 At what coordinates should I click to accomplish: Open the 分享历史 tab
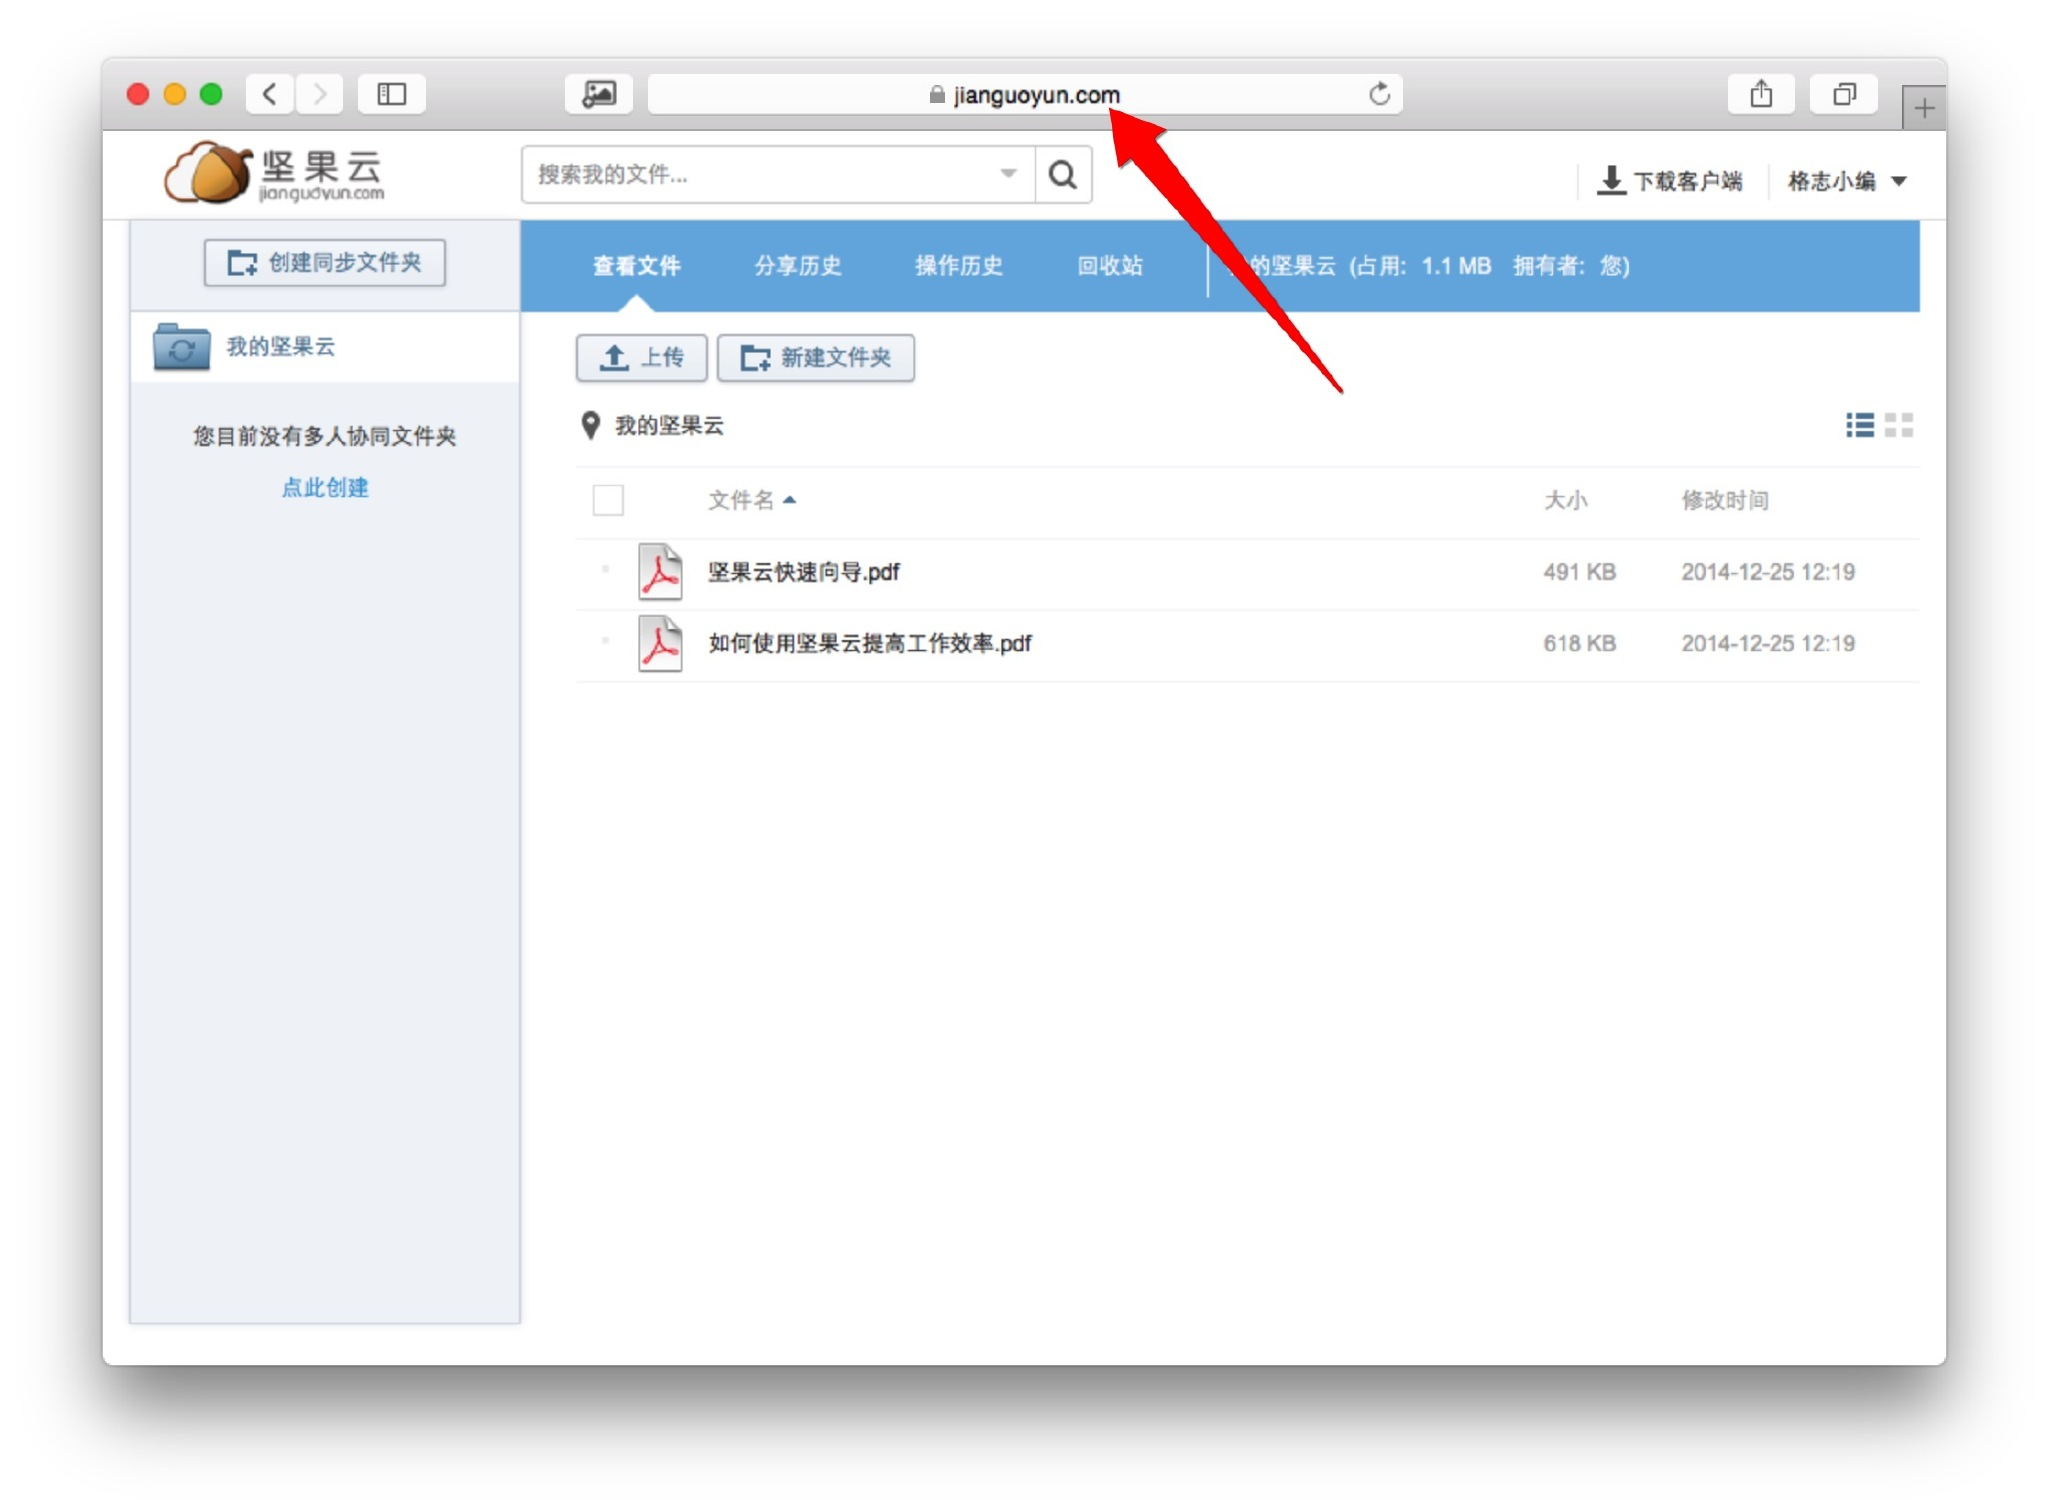pyautogui.click(x=797, y=266)
